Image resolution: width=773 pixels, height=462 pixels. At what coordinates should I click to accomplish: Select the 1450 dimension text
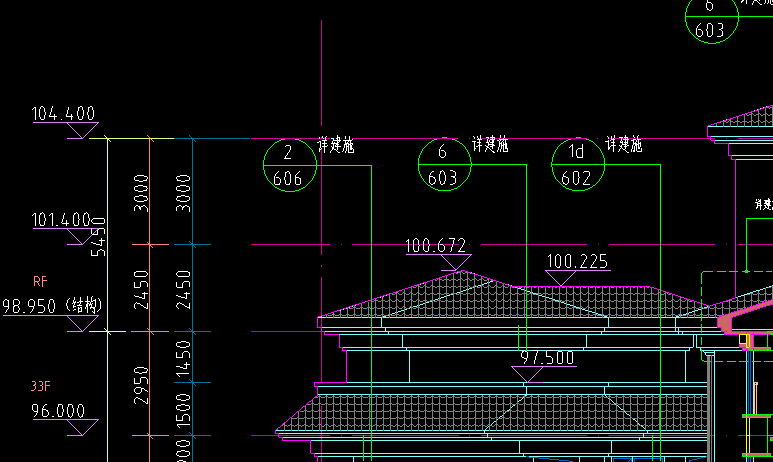coord(183,359)
